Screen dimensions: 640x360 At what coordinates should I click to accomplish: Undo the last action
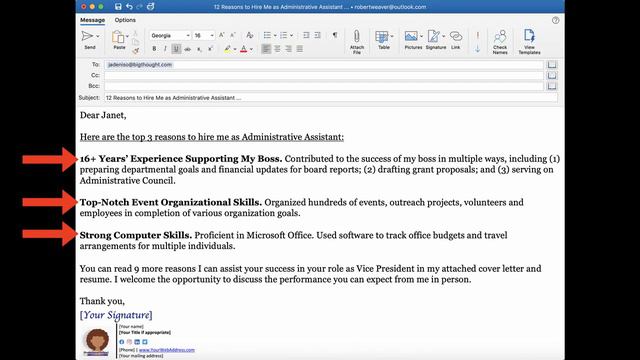tap(129, 7)
